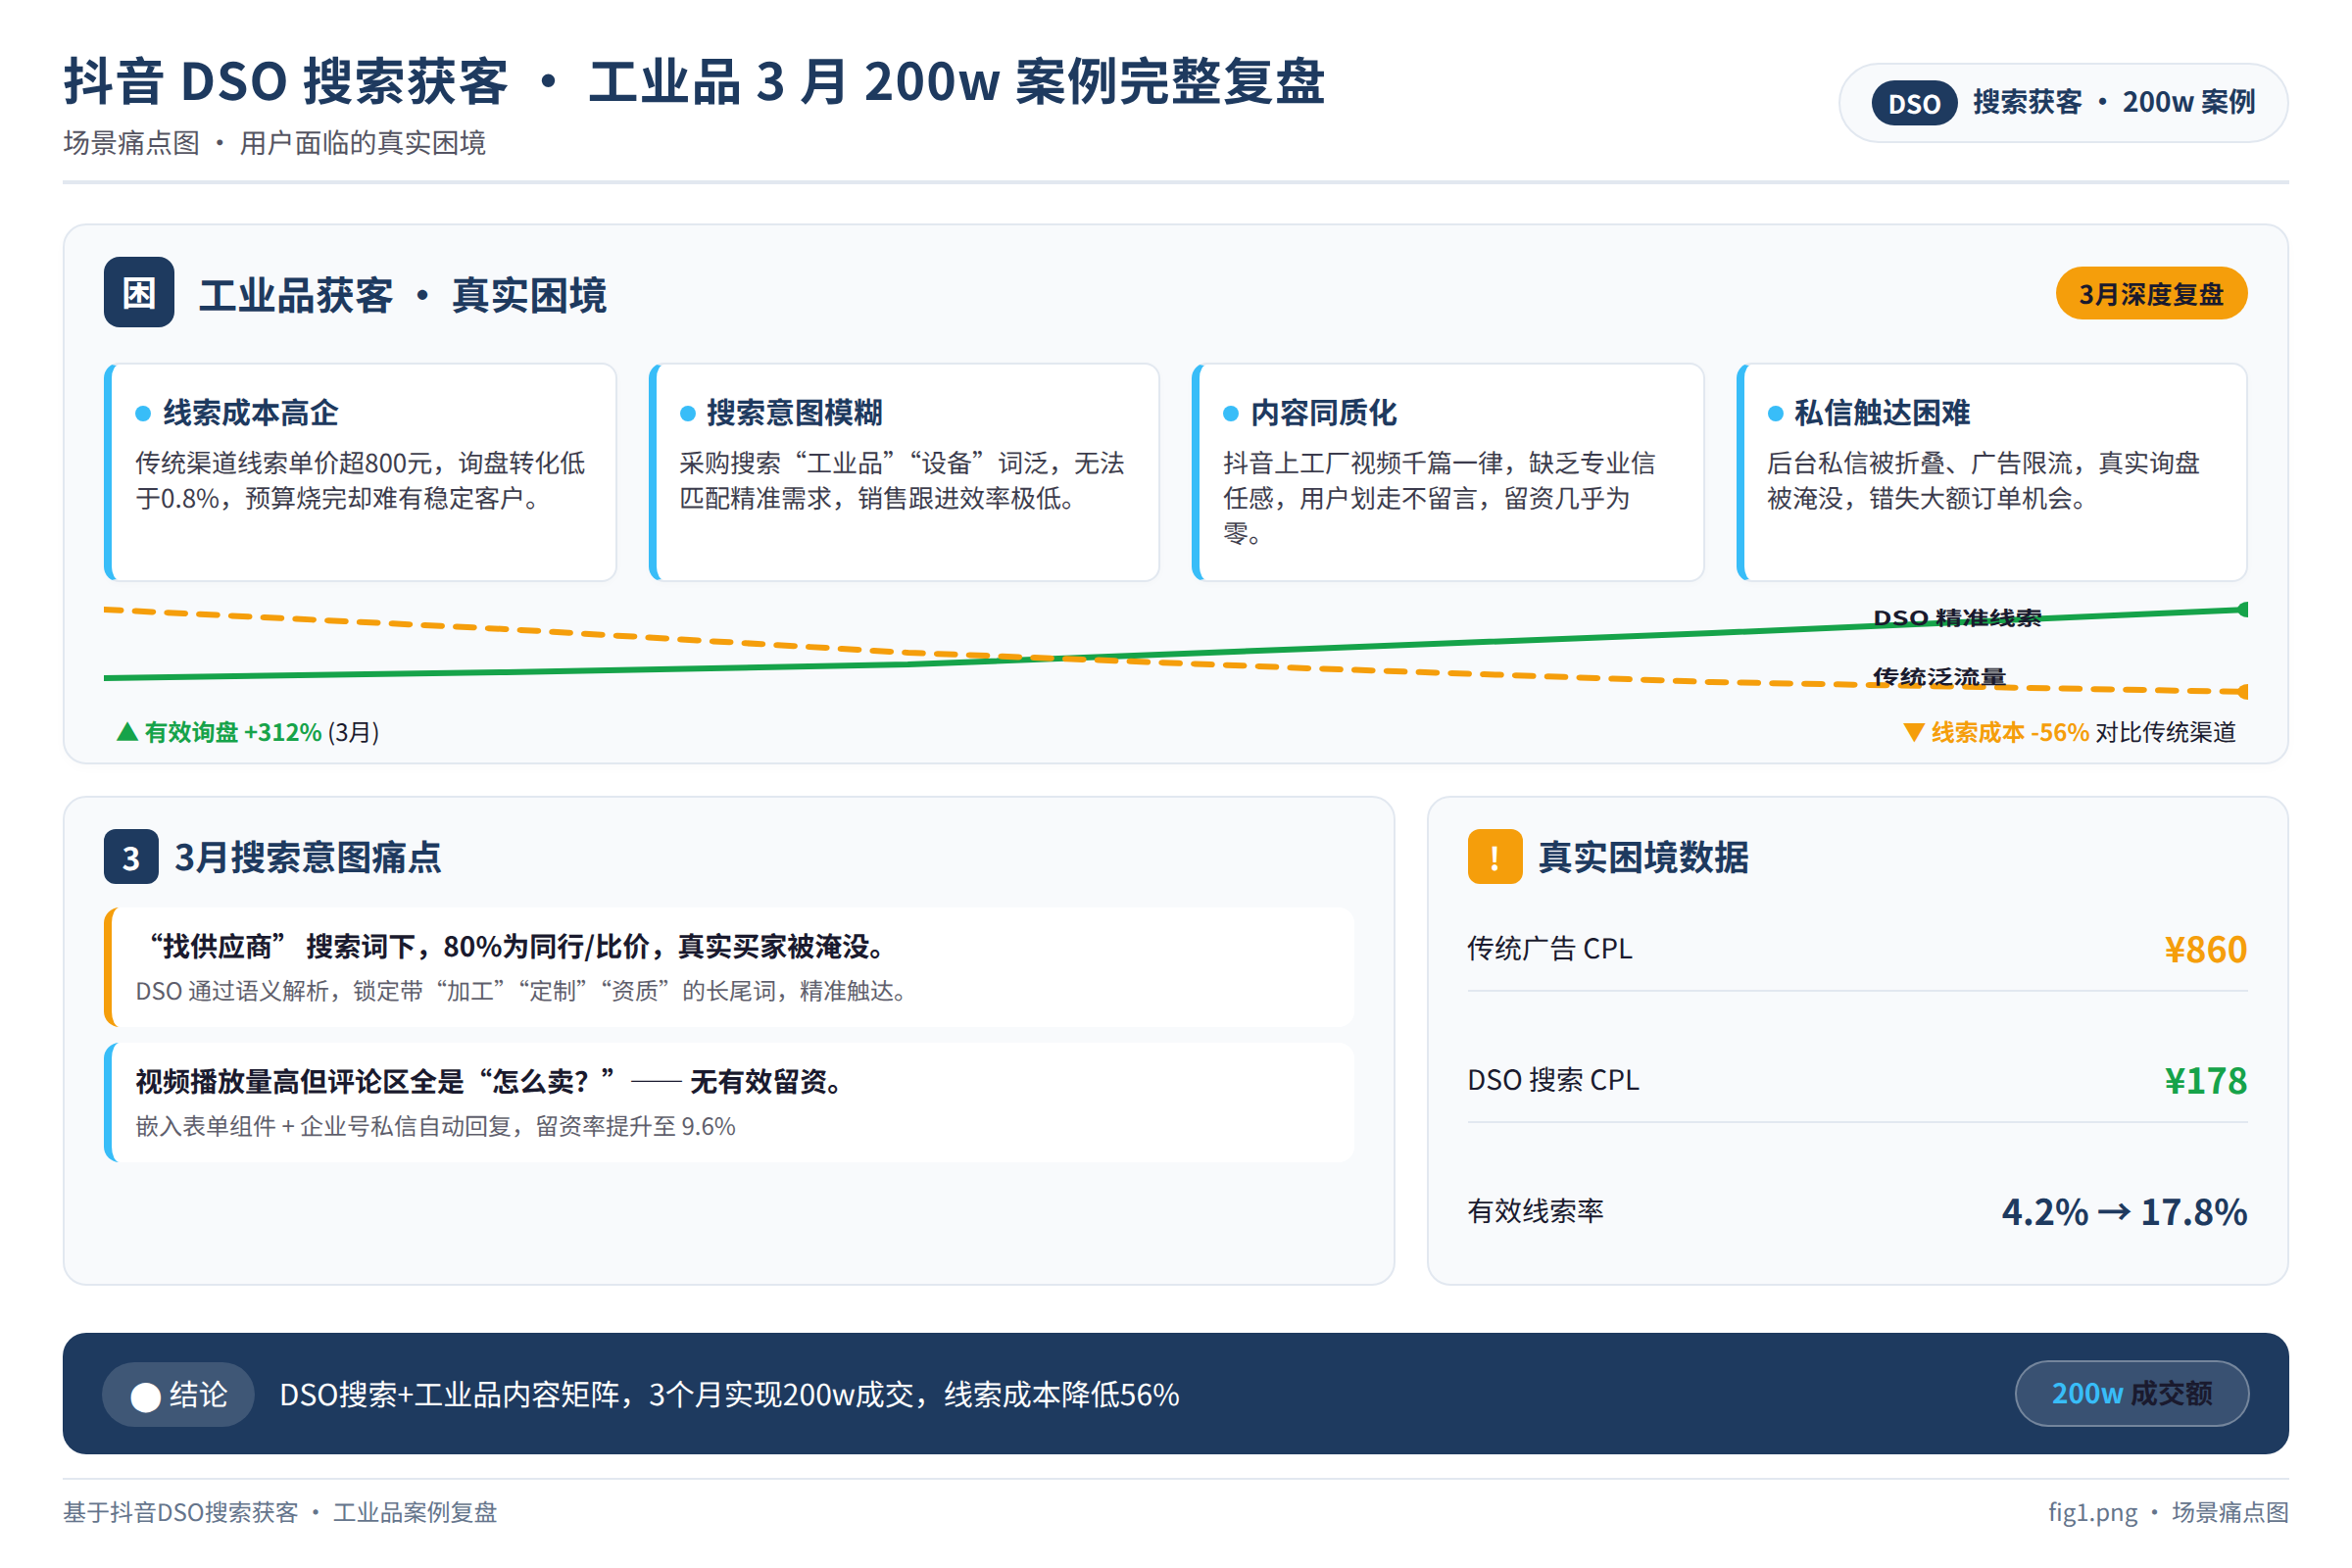Screen dimensions: 2352x1568
Task: Click the numbered 3 icon of 搜索意图痛点 section
Action: 131,857
